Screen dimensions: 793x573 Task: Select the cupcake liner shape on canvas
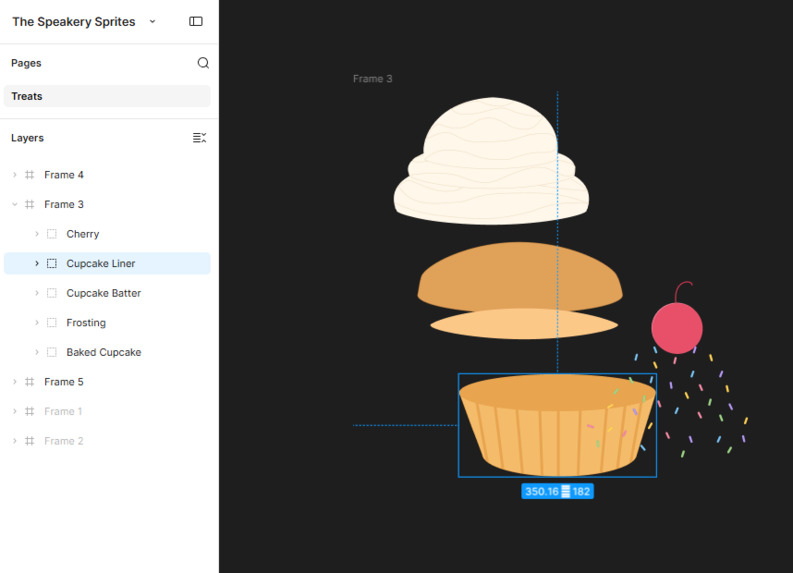coord(557,425)
